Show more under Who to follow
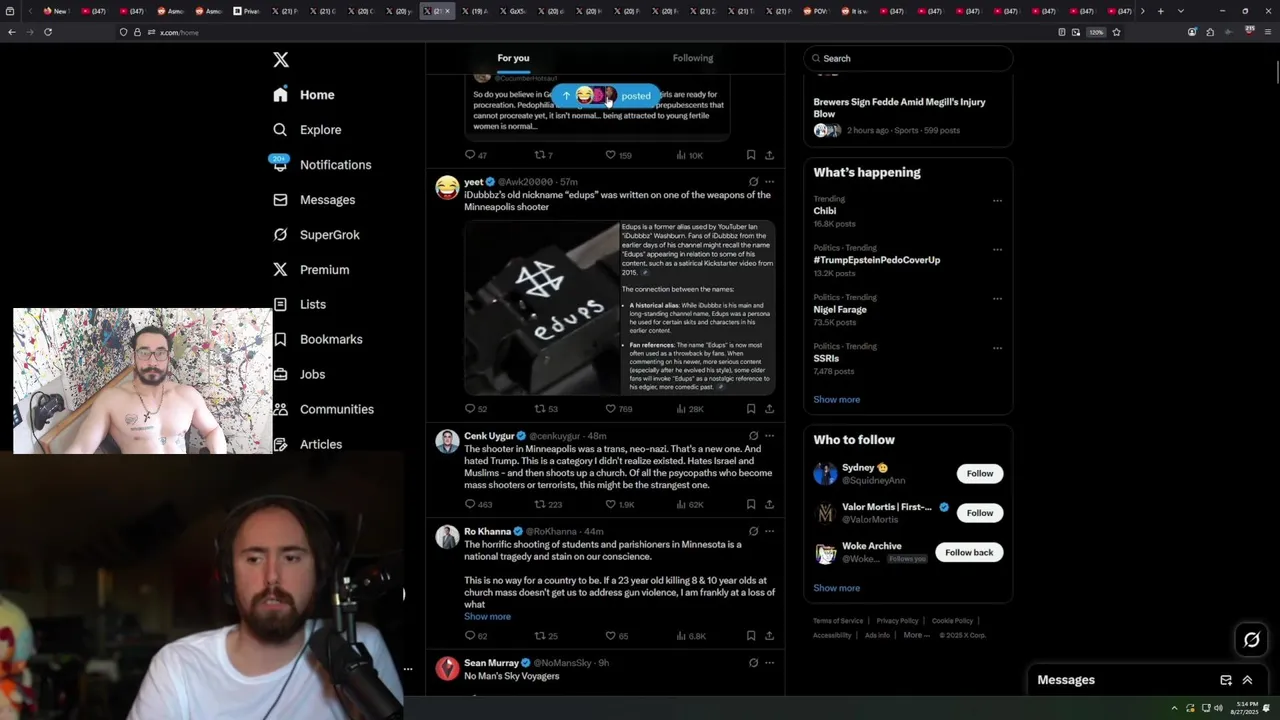The height and width of the screenshot is (720, 1280). pyautogui.click(x=837, y=588)
